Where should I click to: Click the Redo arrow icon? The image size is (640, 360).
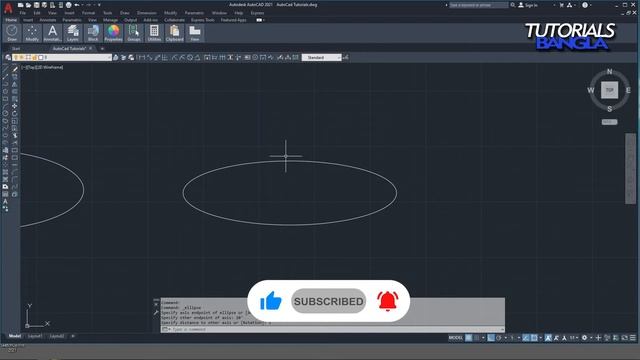pos(89,5)
